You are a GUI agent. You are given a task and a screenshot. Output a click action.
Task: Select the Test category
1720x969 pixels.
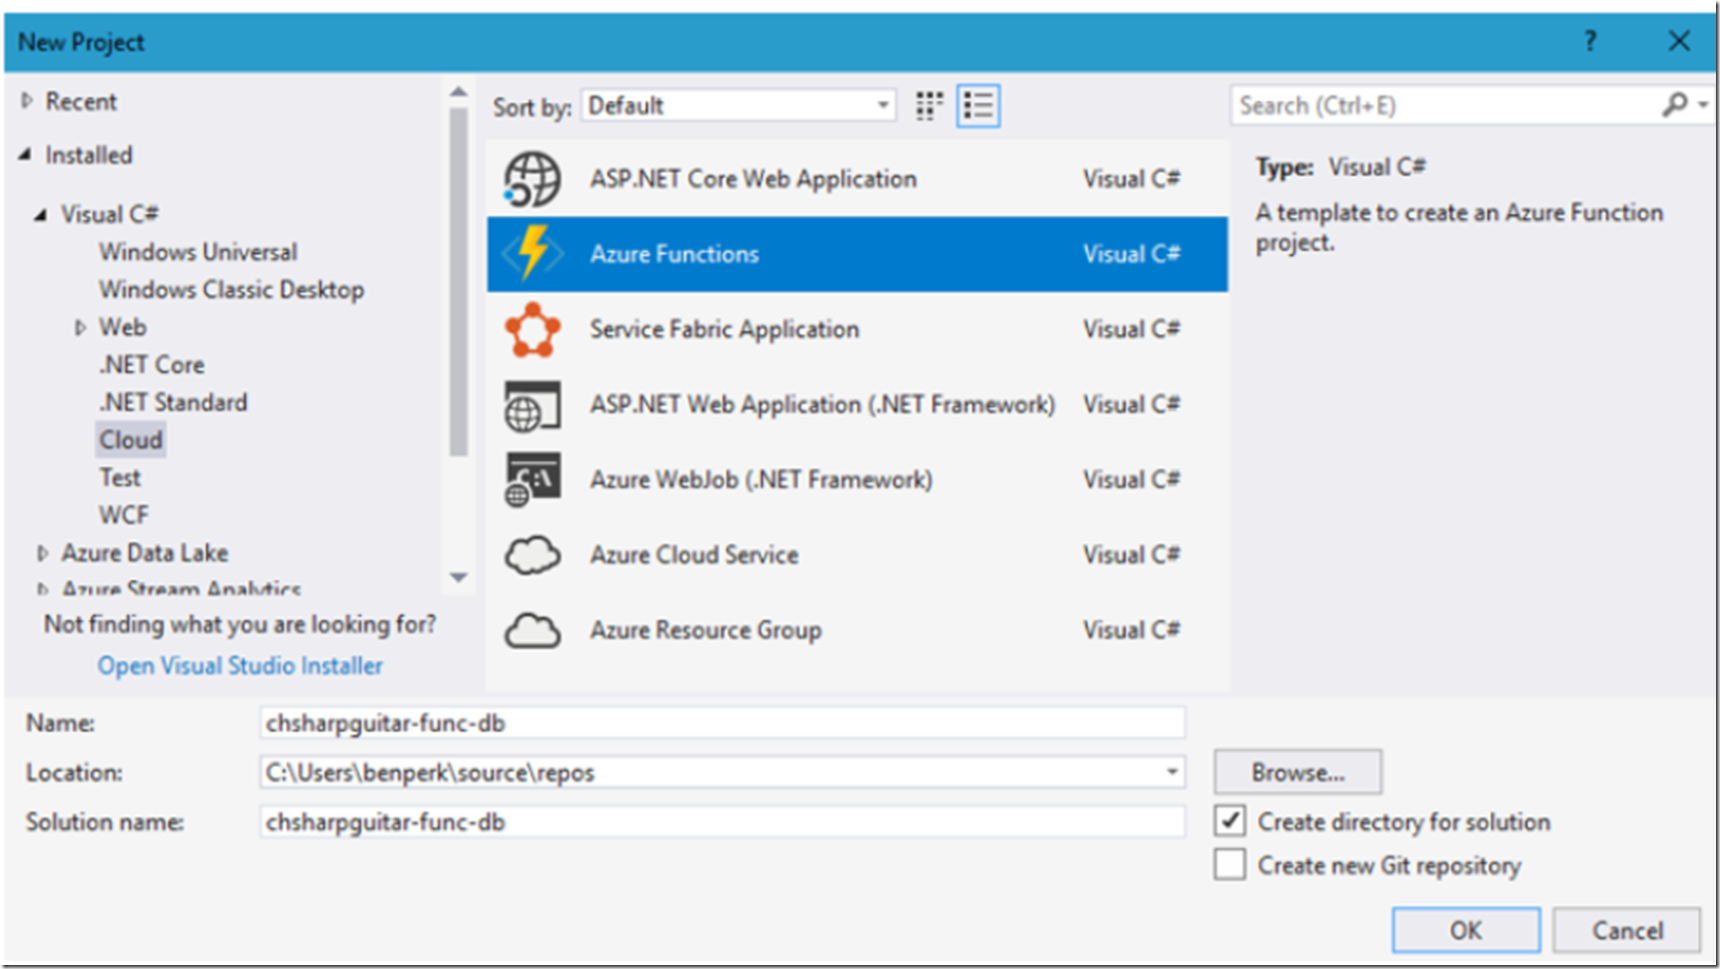(120, 478)
